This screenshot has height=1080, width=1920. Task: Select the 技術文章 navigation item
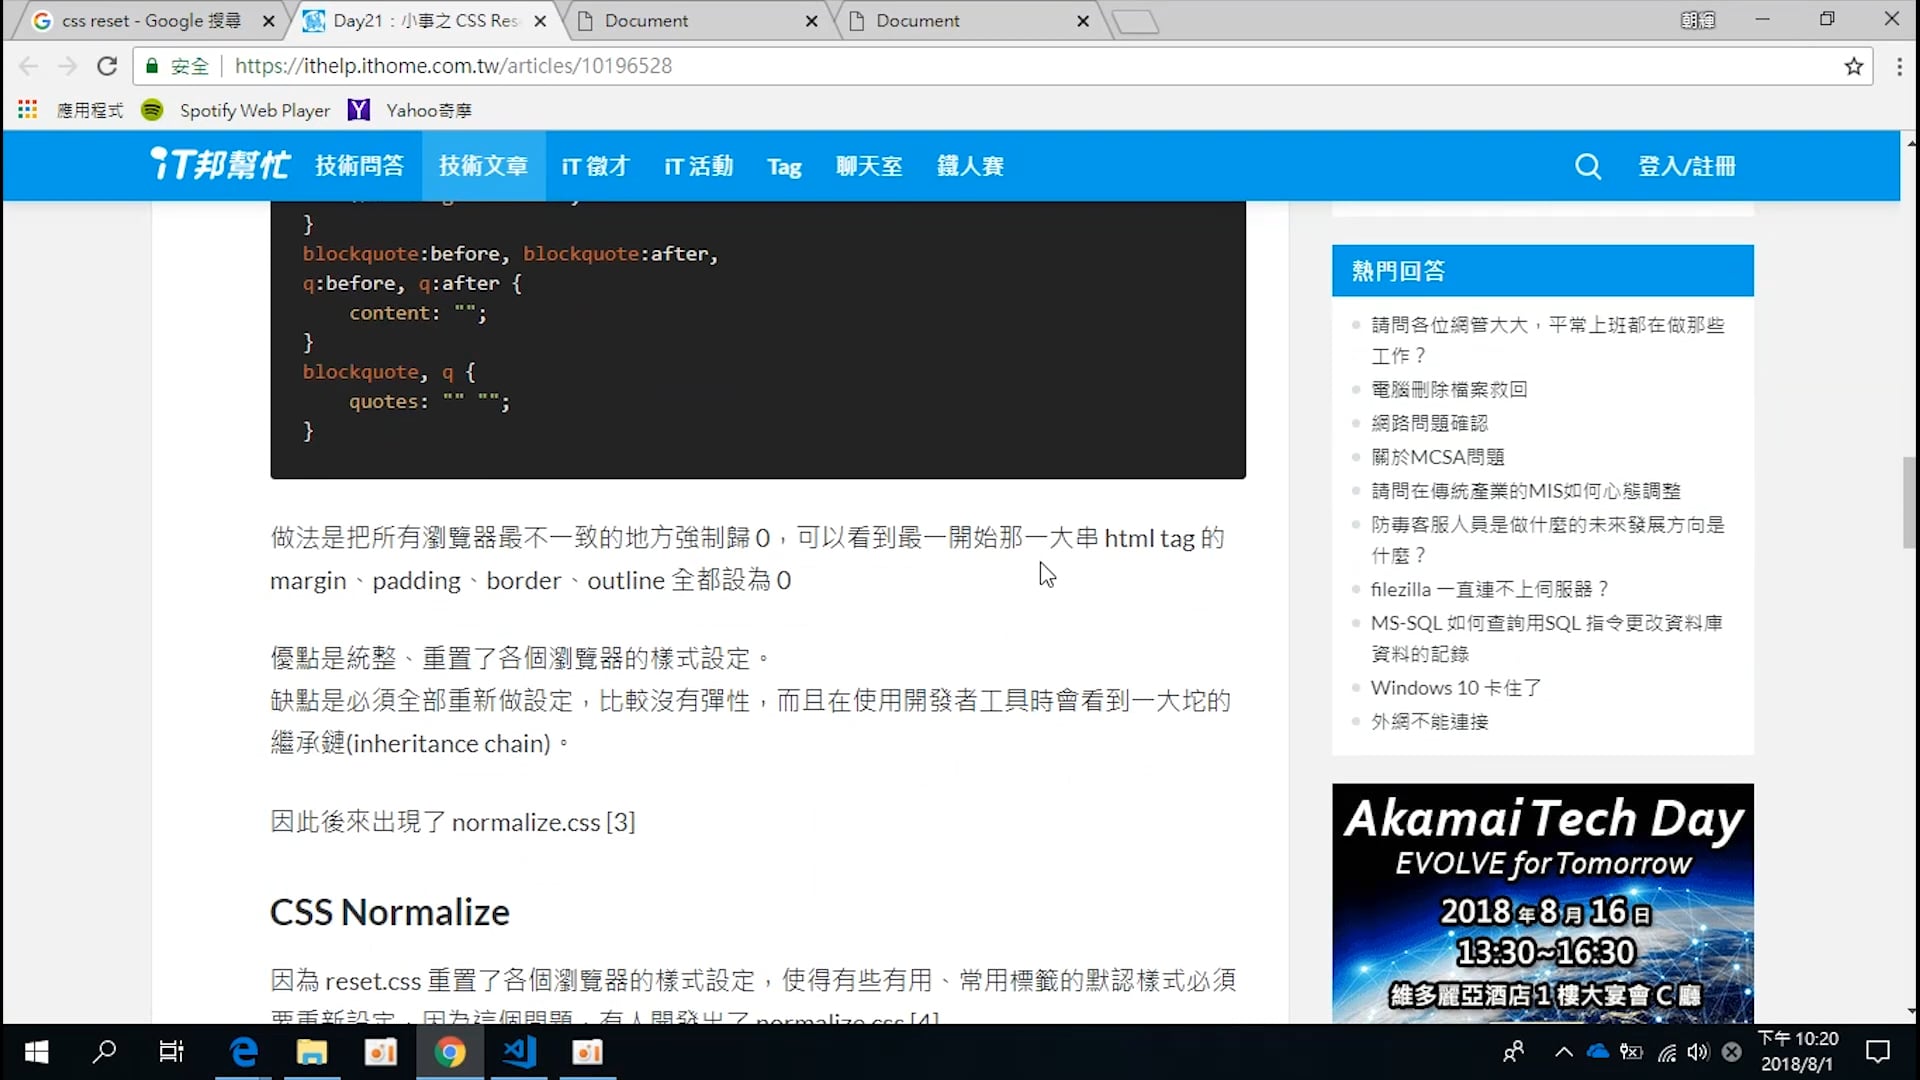[x=484, y=166]
